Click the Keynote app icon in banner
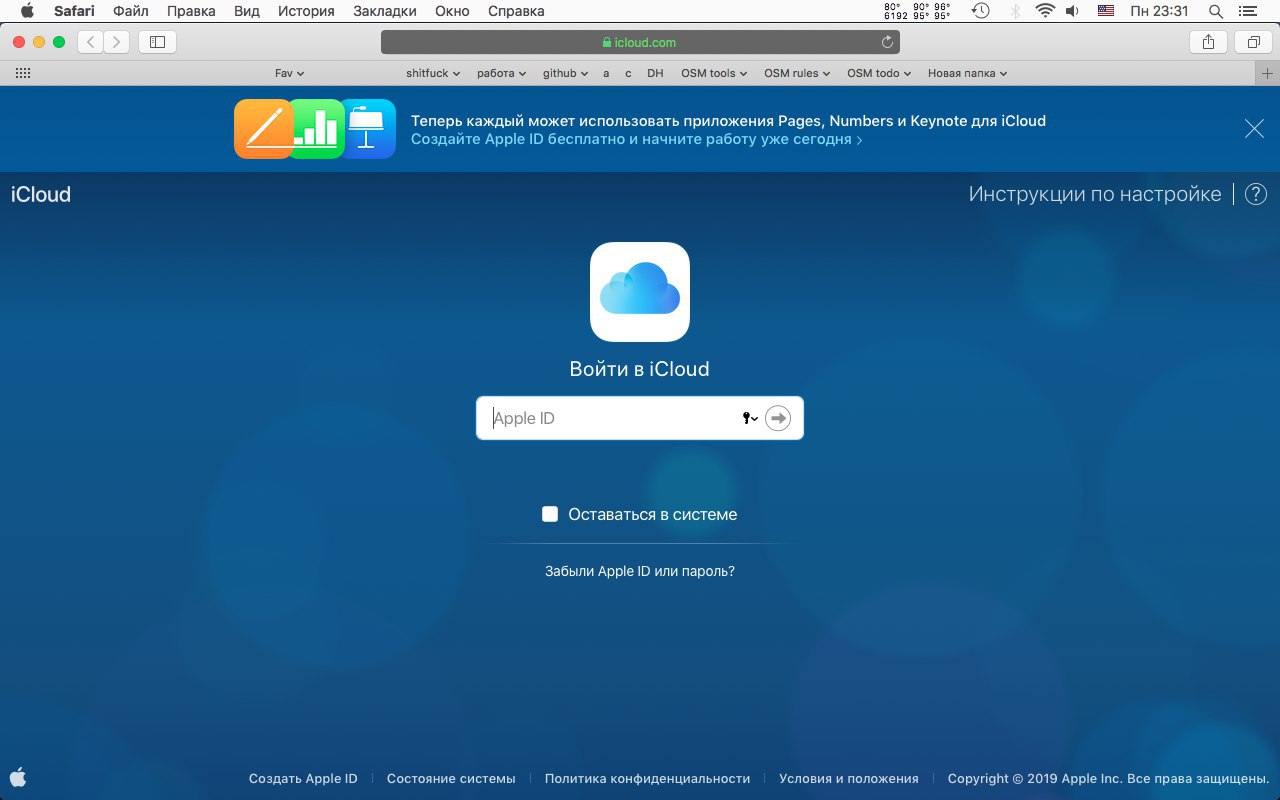Image resolution: width=1280 pixels, height=800 pixels. (x=368, y=129)
